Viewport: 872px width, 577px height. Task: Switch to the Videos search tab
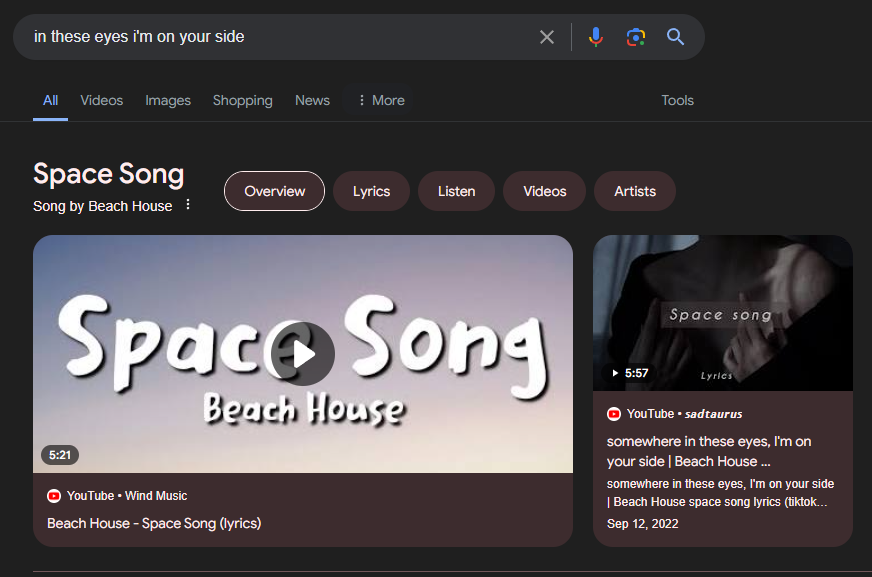[x=102, y=101]
